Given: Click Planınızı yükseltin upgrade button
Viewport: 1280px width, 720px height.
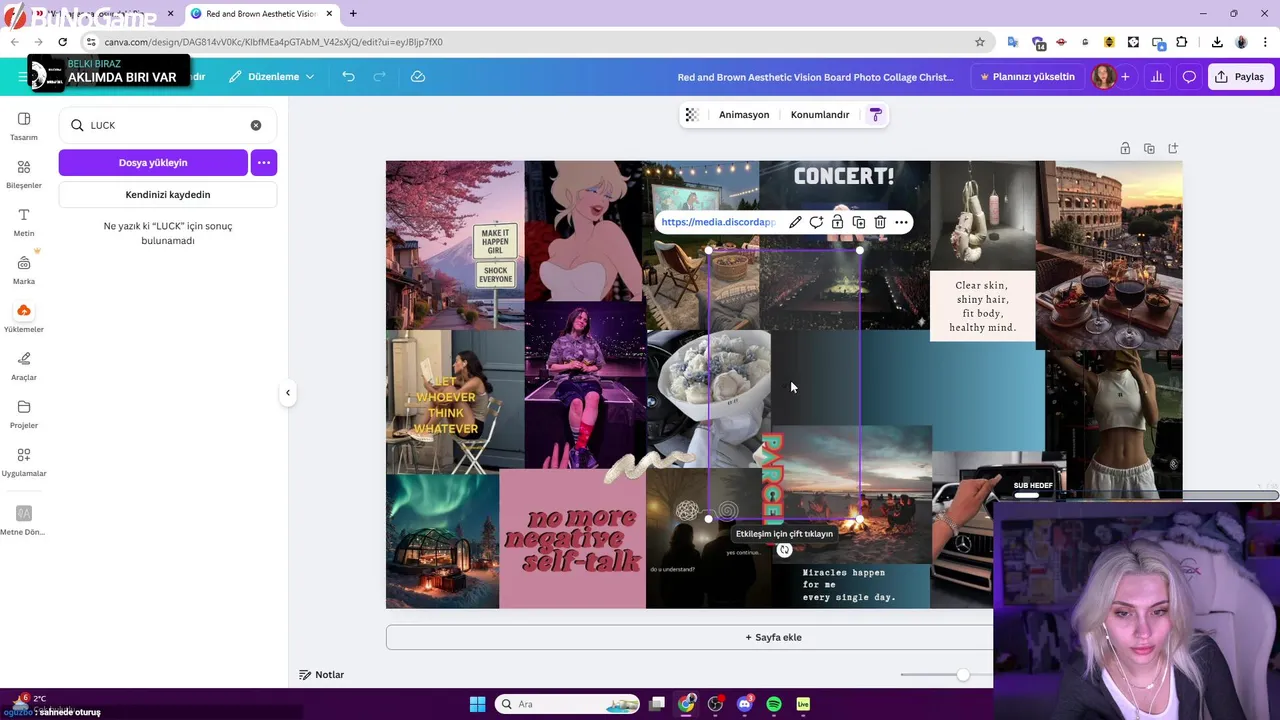Looking at the screenshot, I should (x=1027, y=77).
